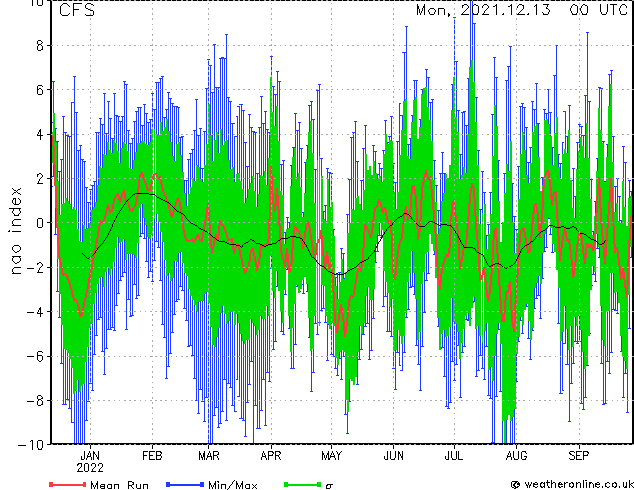Click the y-axis value -8
634x490 pixels.
tap(35, 400)
